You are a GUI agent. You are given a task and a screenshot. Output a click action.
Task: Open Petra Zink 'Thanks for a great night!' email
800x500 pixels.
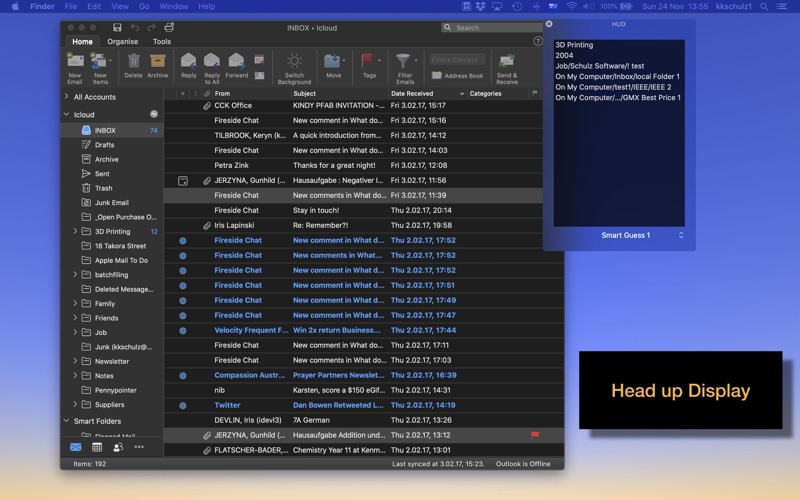click(x=353, y=165)
